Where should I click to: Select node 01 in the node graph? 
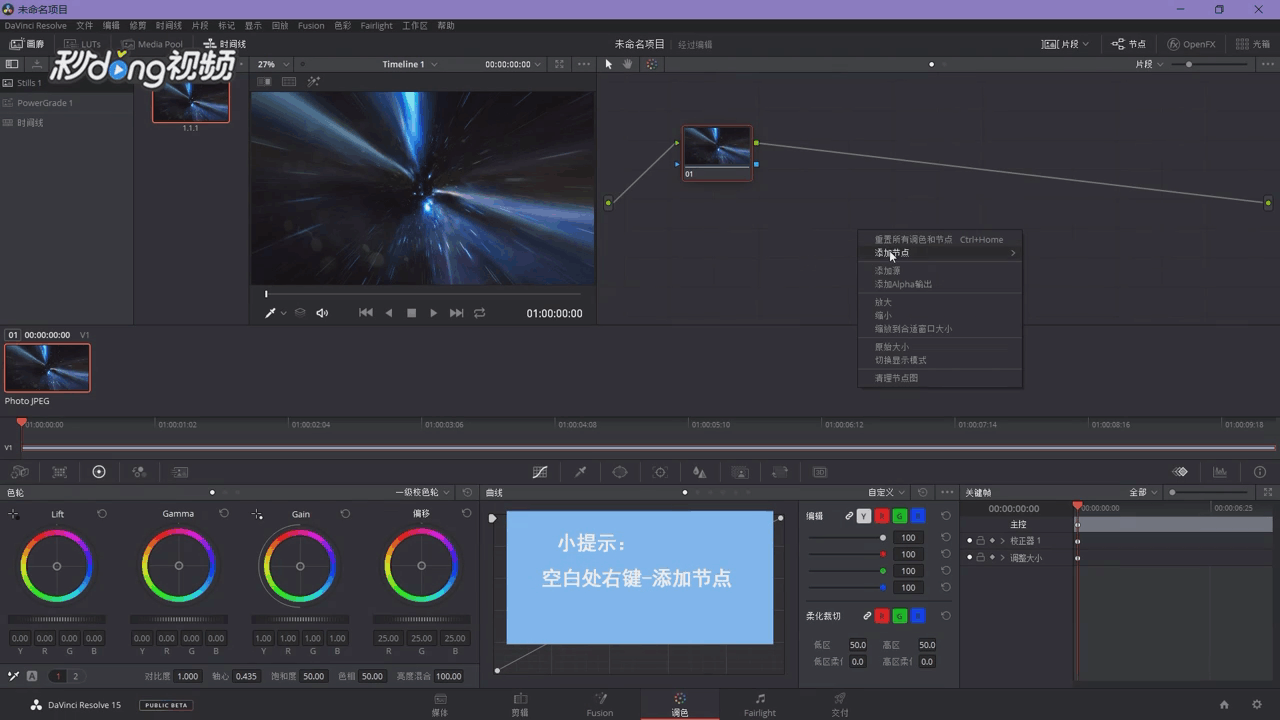pyautogui.click(x=717, y=152)
